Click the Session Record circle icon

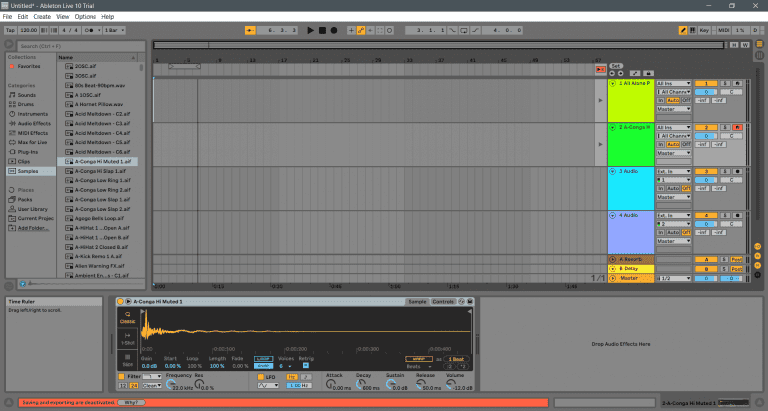click(x=390, y=30)
